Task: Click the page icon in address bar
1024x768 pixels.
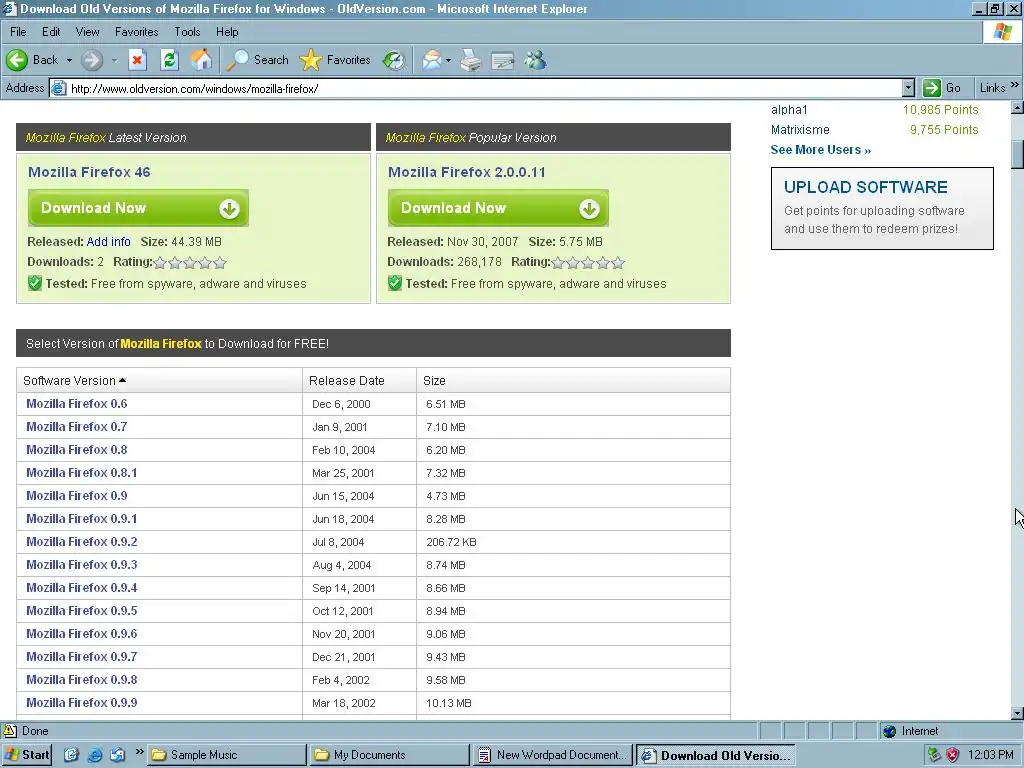Action: pos(59,88)
